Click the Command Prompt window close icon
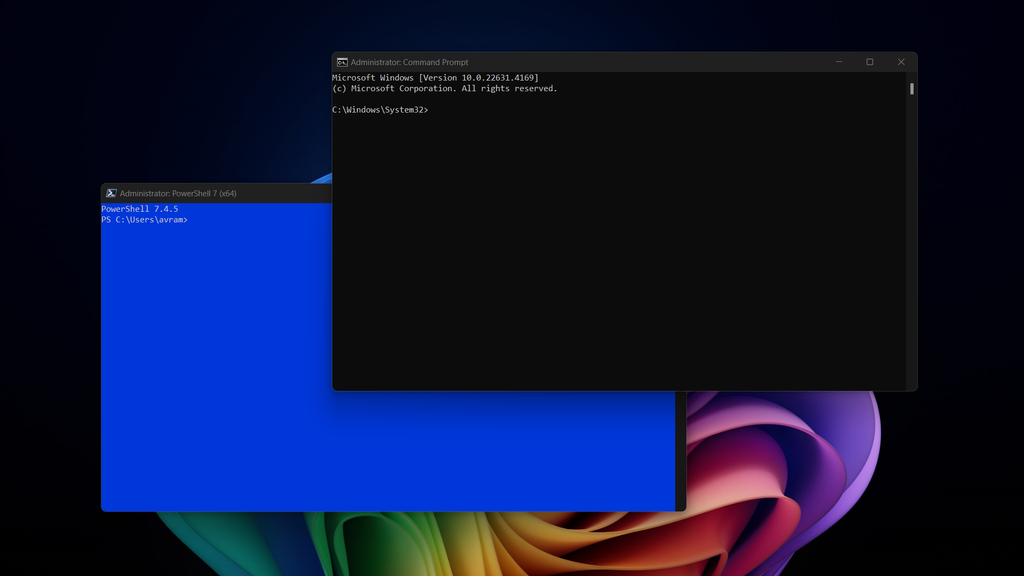The image size is (1024, 576). pos(900,61)
